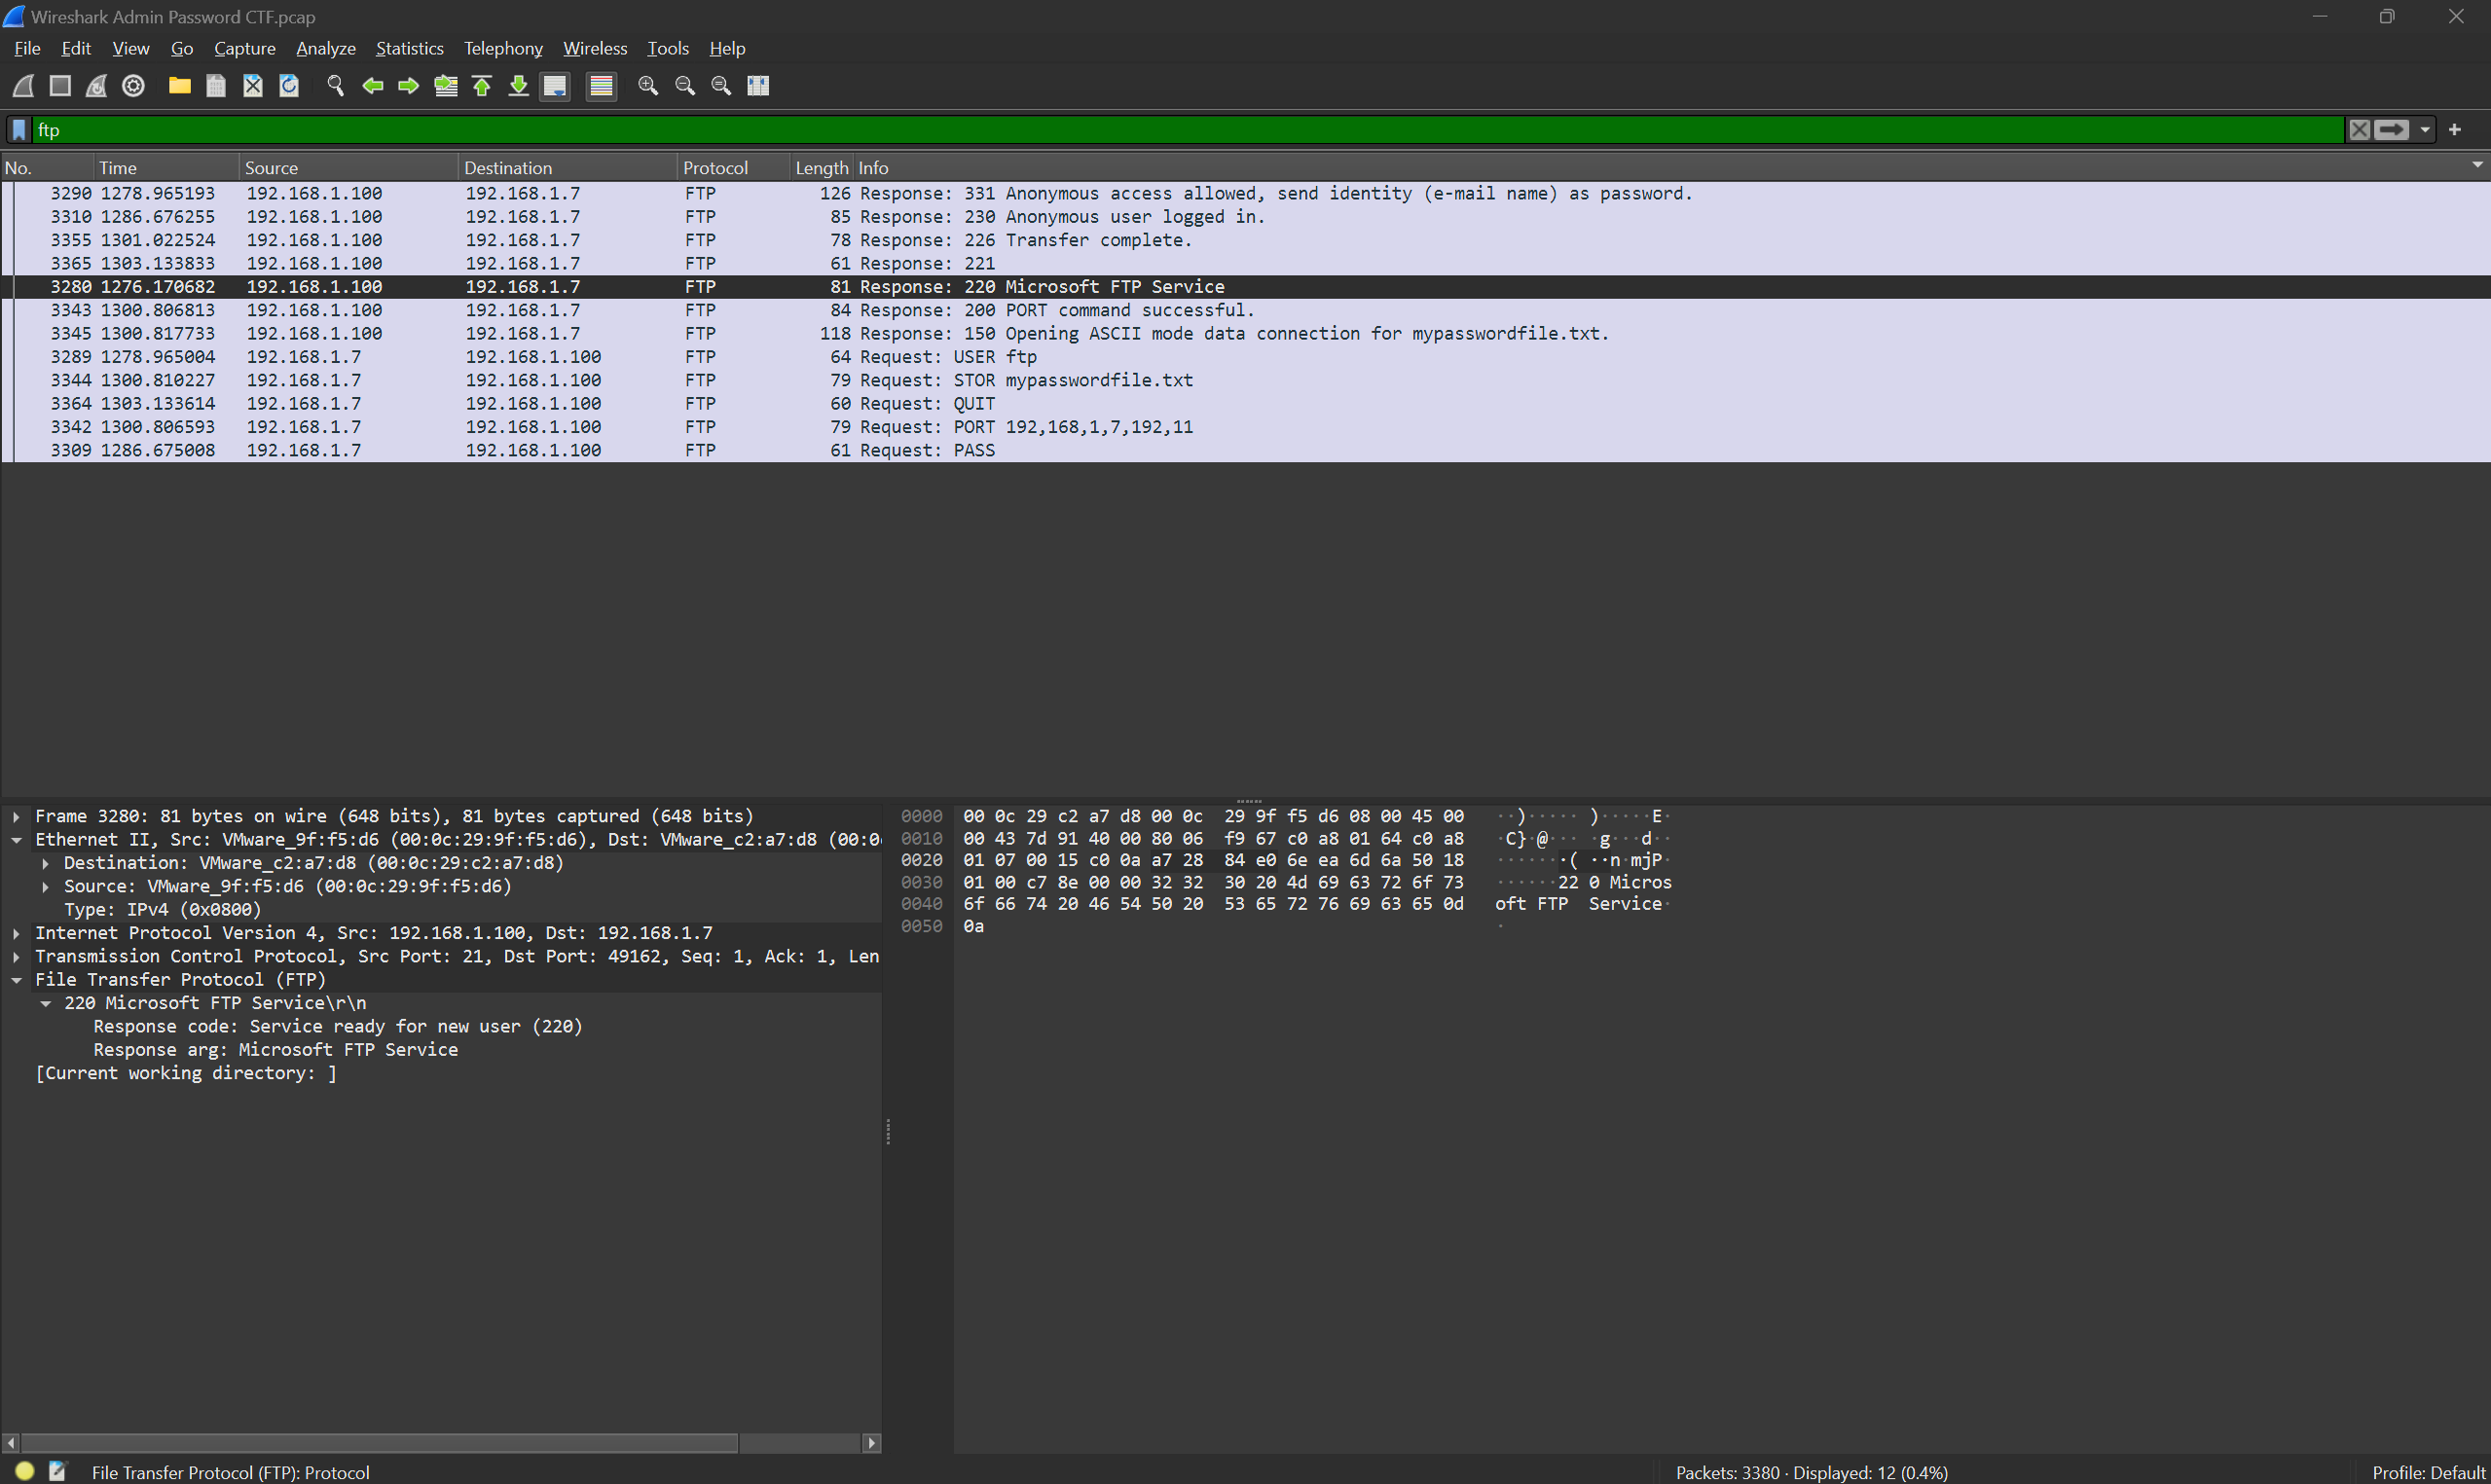Viewport: 2491px width, 1484px height.
Task: Open the View menu
Action: pos(131,48)
